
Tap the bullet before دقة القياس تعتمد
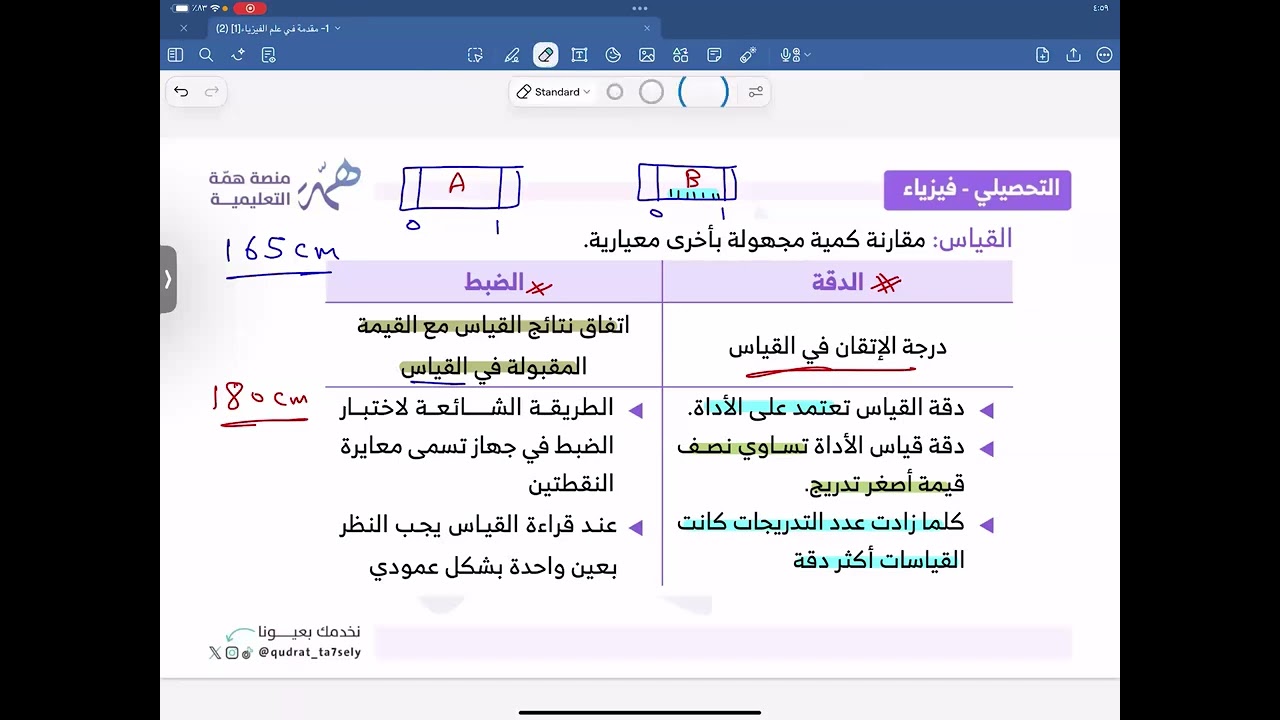click(x=986, y=410)
